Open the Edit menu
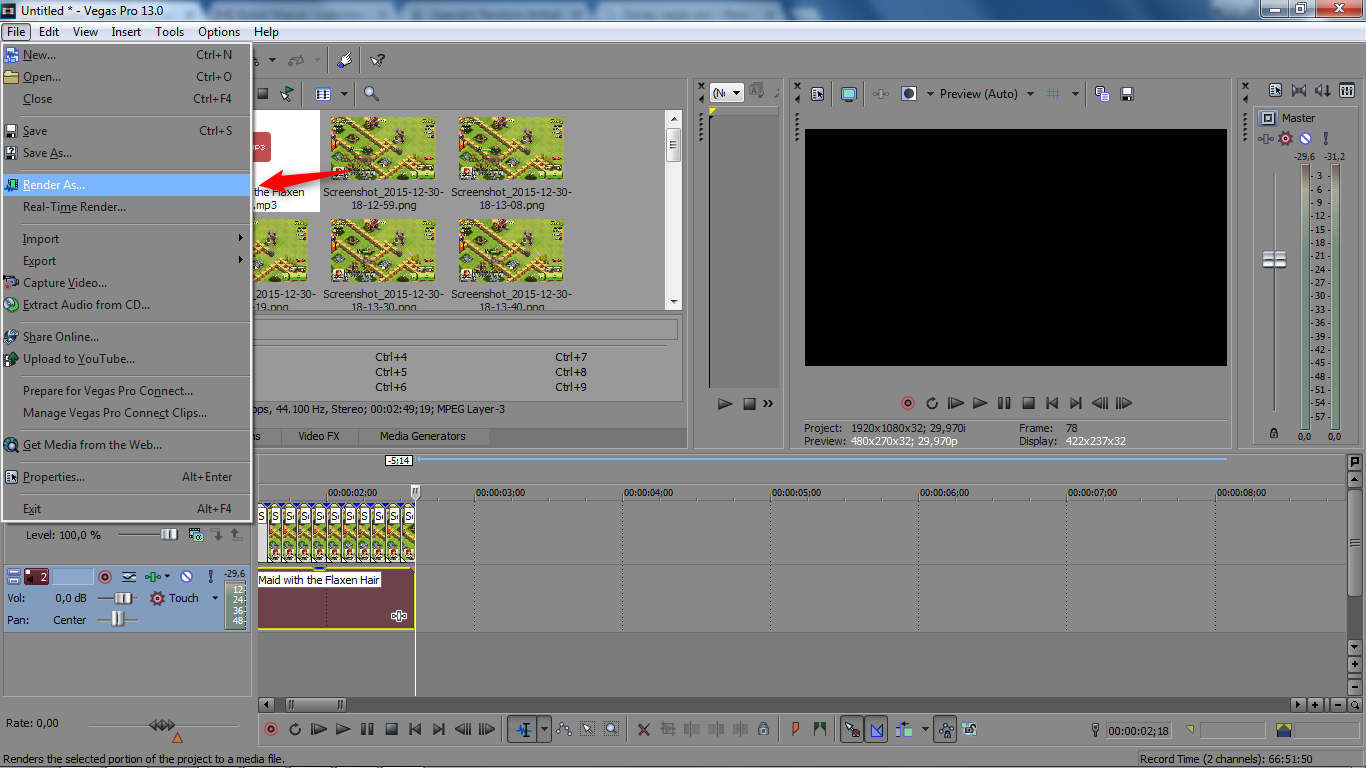Image resolution: width=1366 pixels, height=768 pixels. [49, 32]
